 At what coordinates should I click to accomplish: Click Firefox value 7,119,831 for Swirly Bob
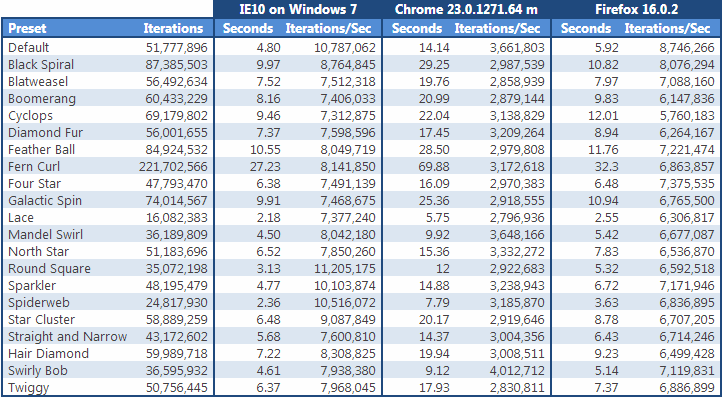pos(687,371)
